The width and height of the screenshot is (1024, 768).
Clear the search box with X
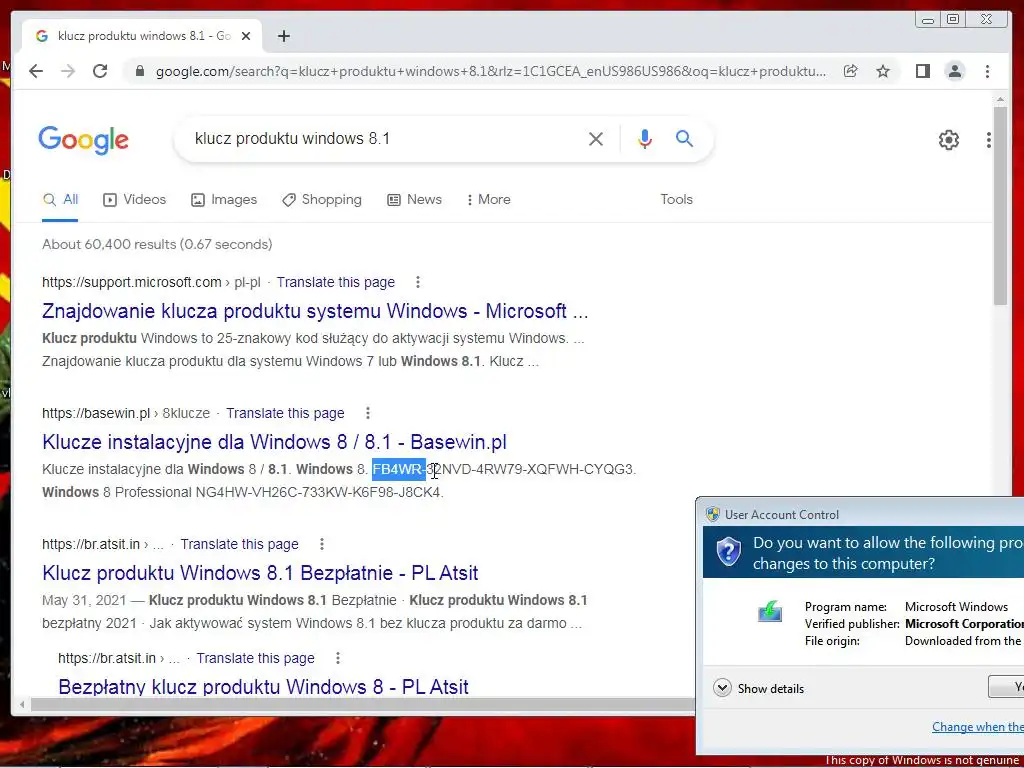pyautogui.click(x=596, y=138)
